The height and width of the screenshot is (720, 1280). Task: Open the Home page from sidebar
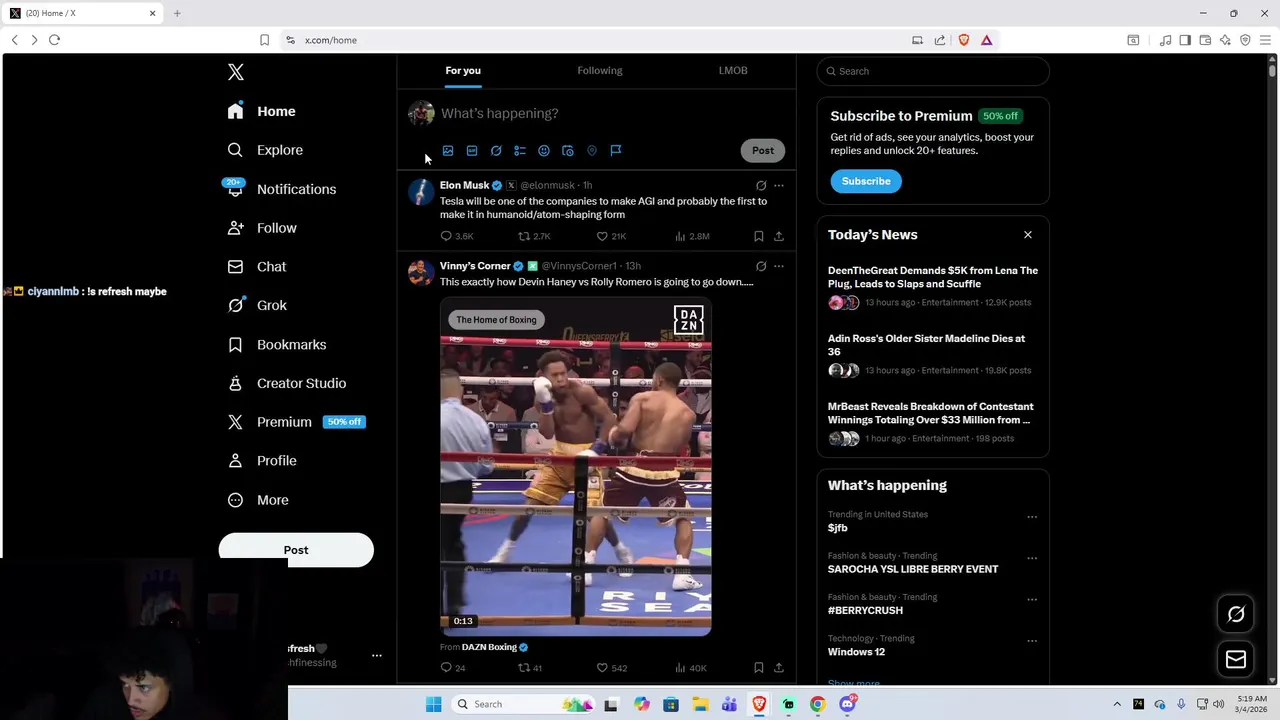[x=261, y=111]
